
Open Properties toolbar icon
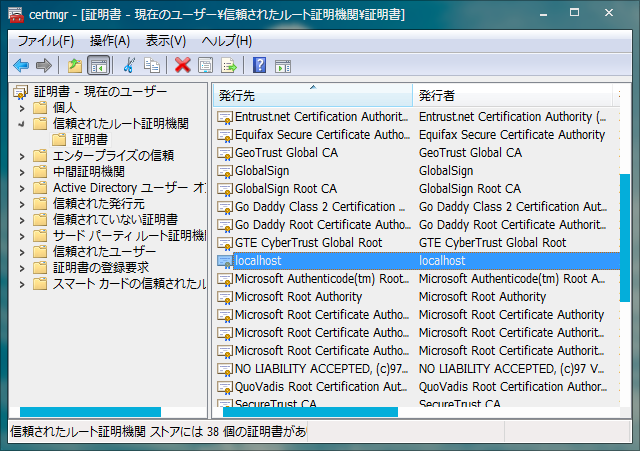[x=205, y=65]
